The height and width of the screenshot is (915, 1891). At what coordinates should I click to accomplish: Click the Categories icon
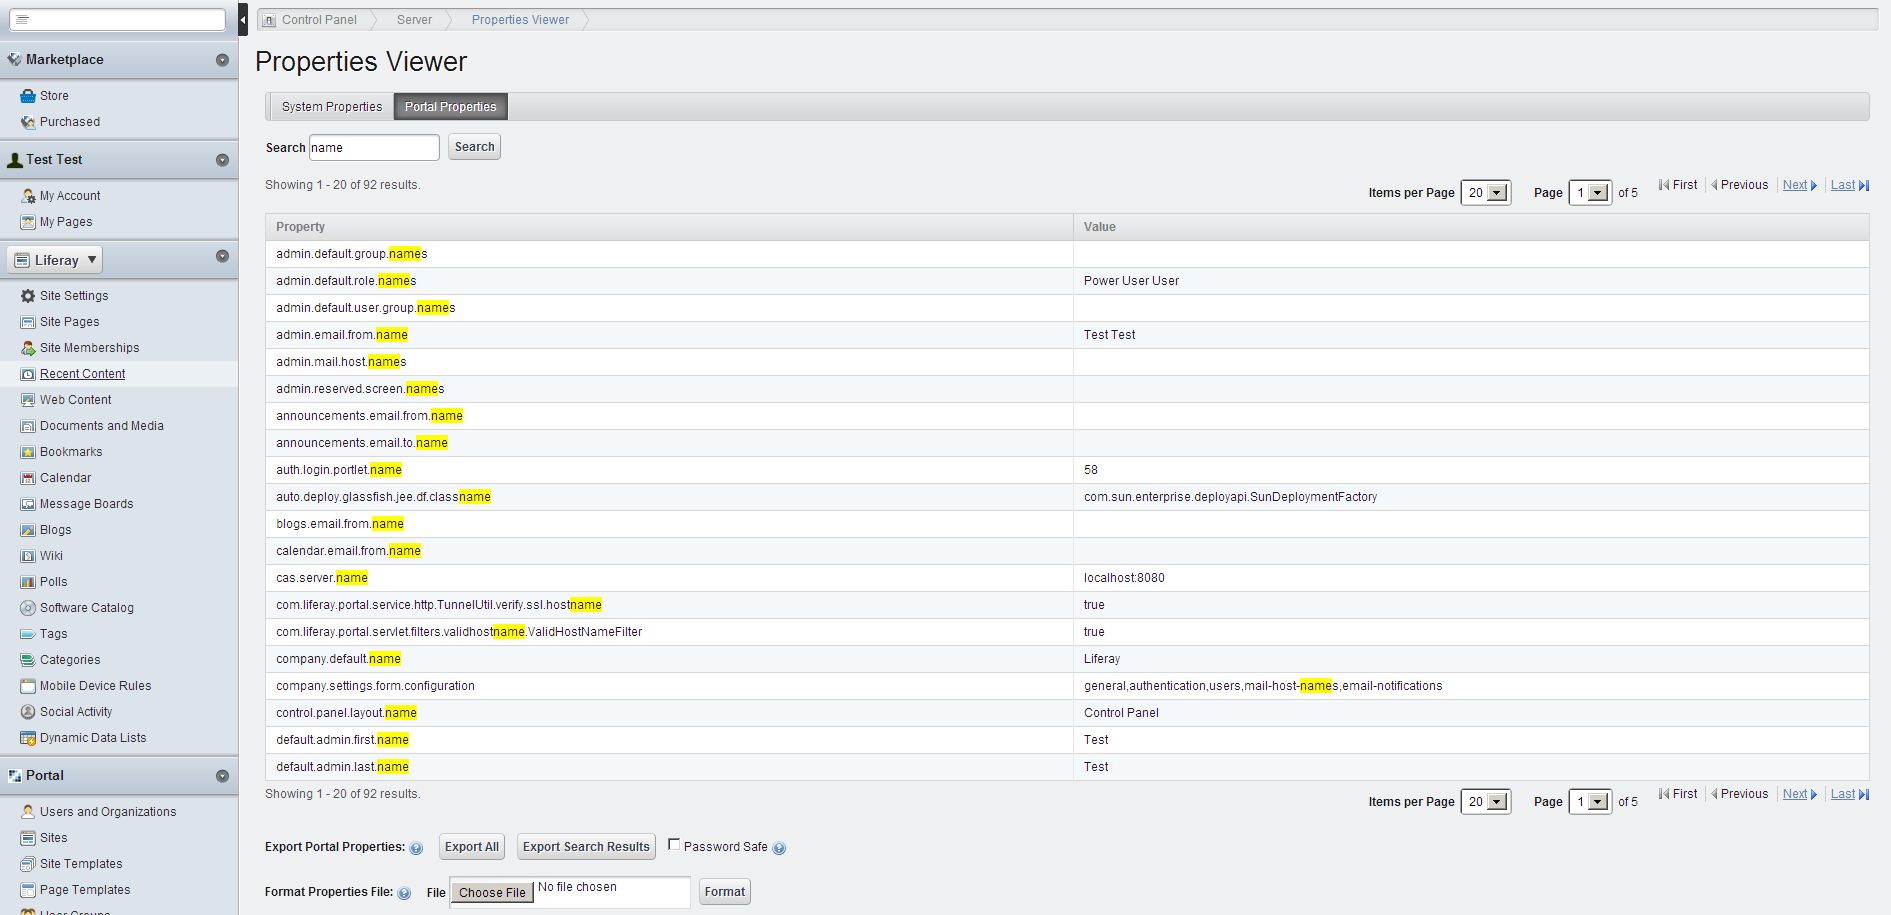(28, 660)
